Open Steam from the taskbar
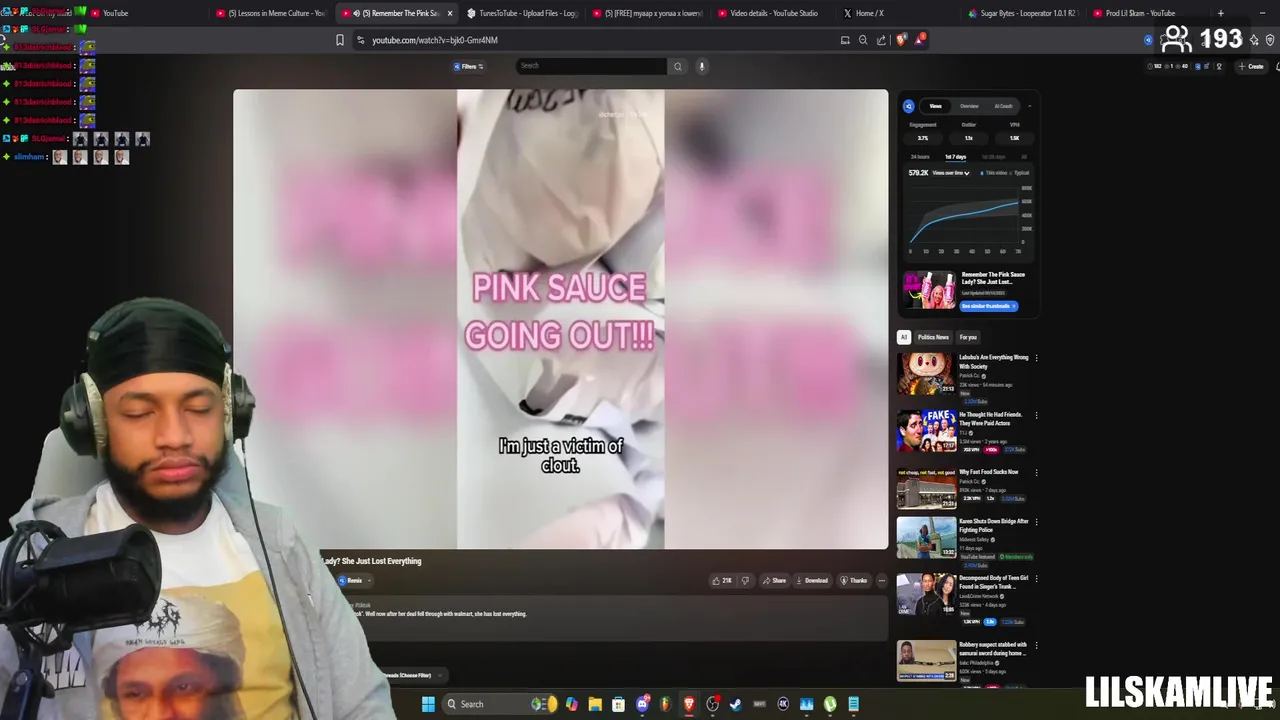1280x720 pixels. click(x=736, y=704)
